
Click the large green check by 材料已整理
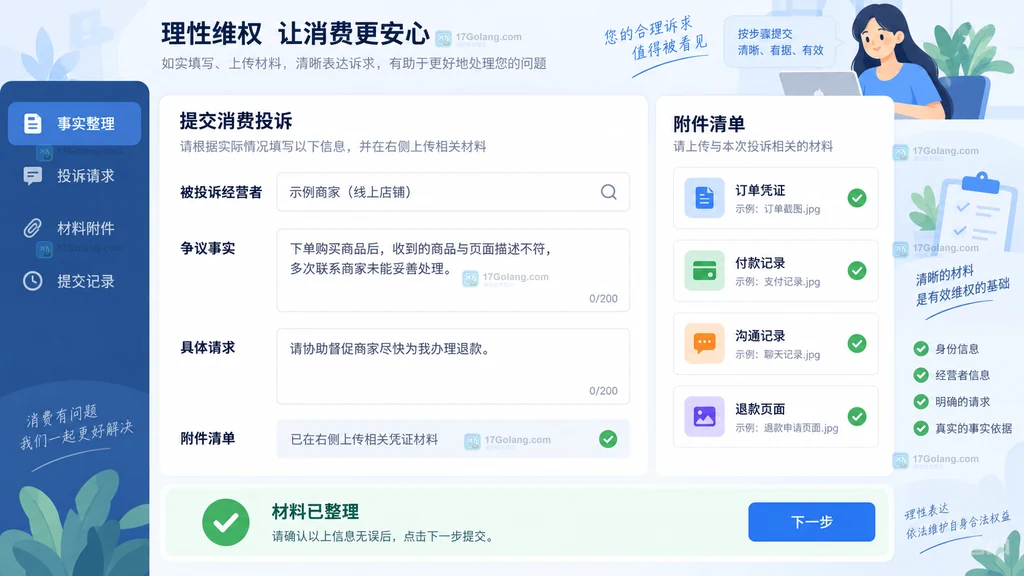pos(226,522)
